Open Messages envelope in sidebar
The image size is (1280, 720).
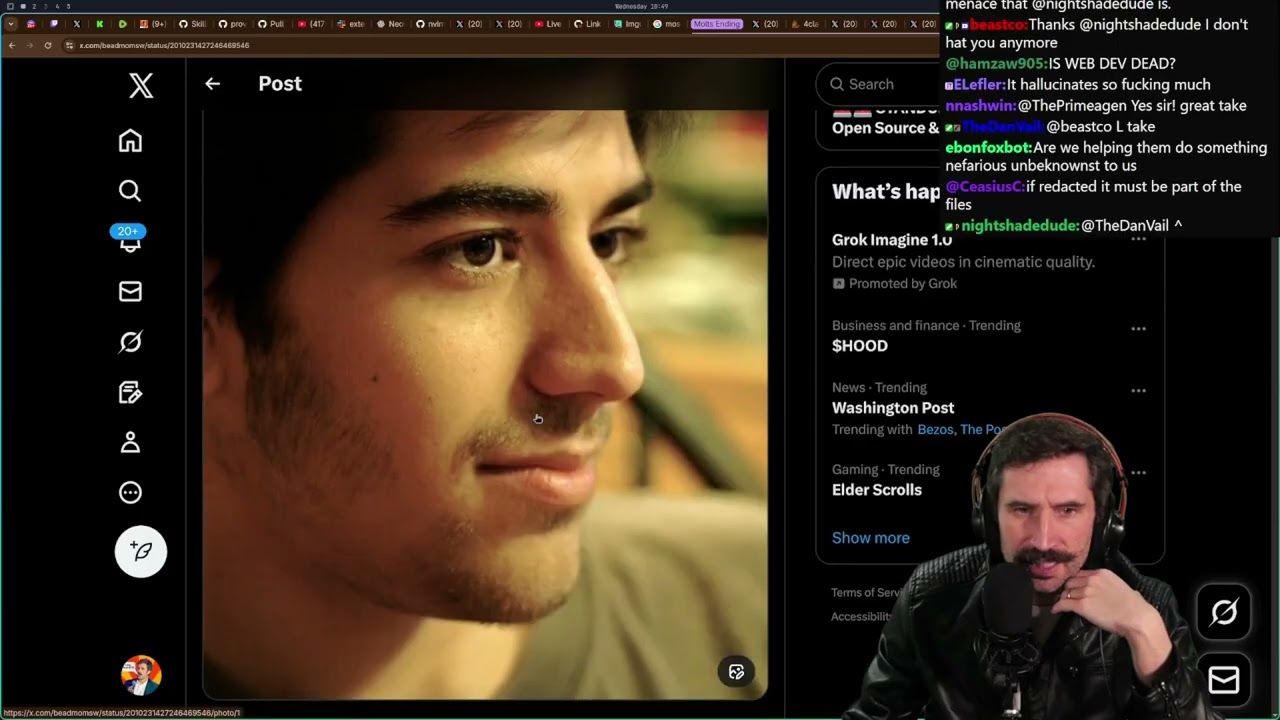130,291
